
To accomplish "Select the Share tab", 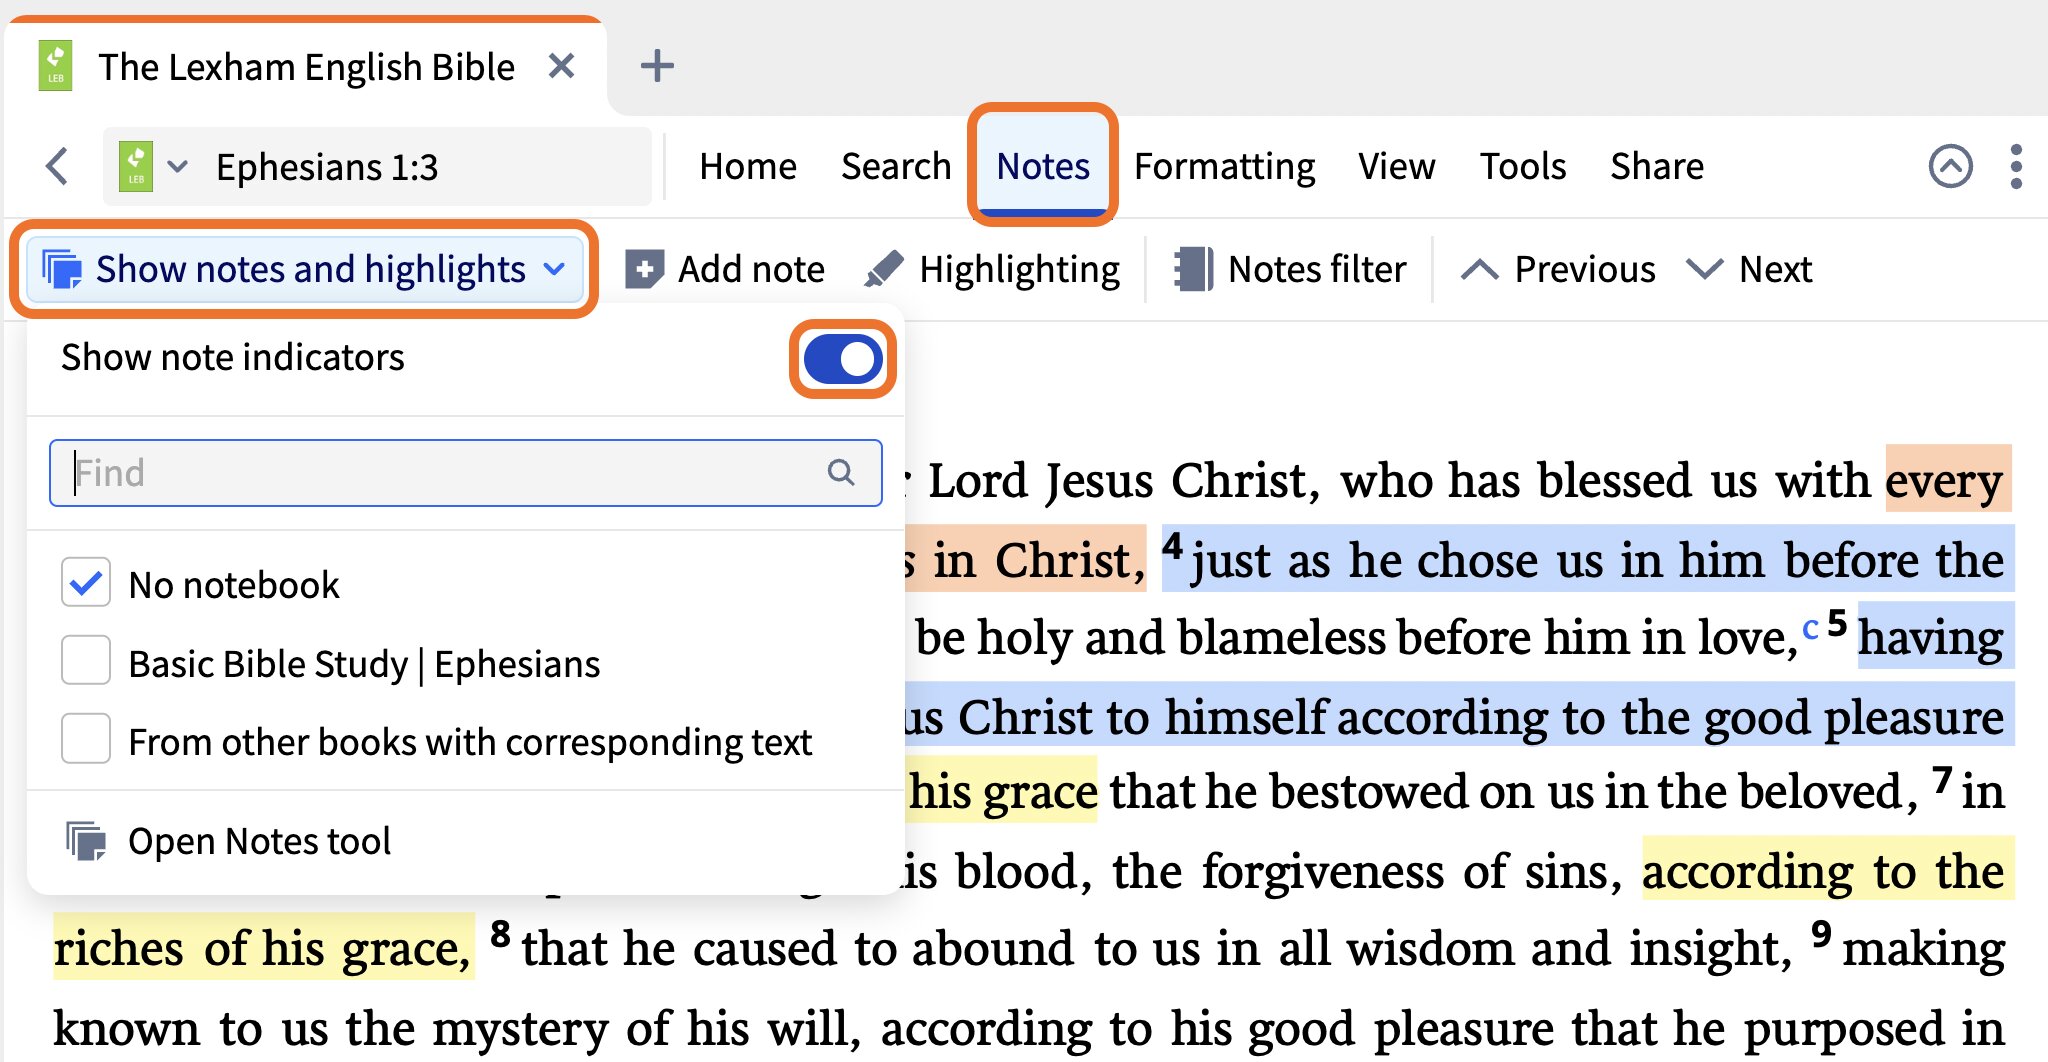I will [1657, 166].
